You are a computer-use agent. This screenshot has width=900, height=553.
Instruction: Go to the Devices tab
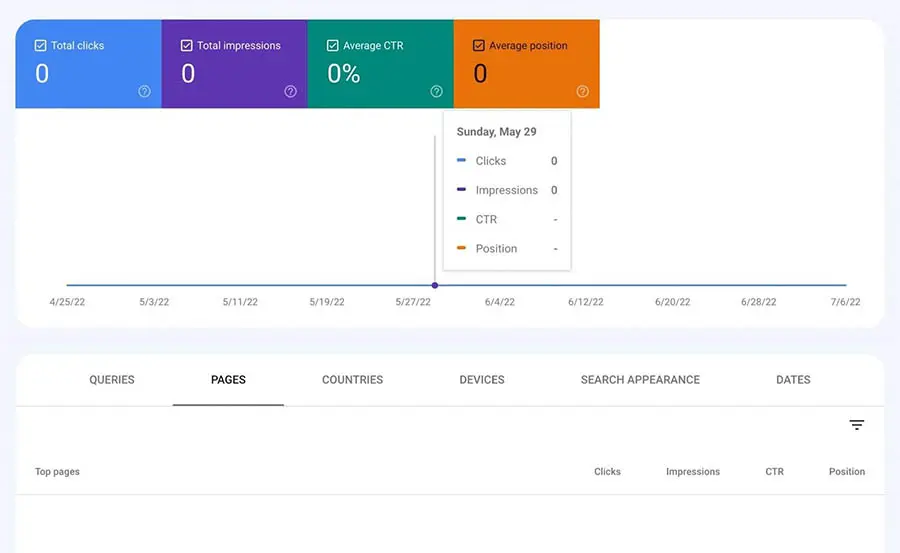point(482,380)
